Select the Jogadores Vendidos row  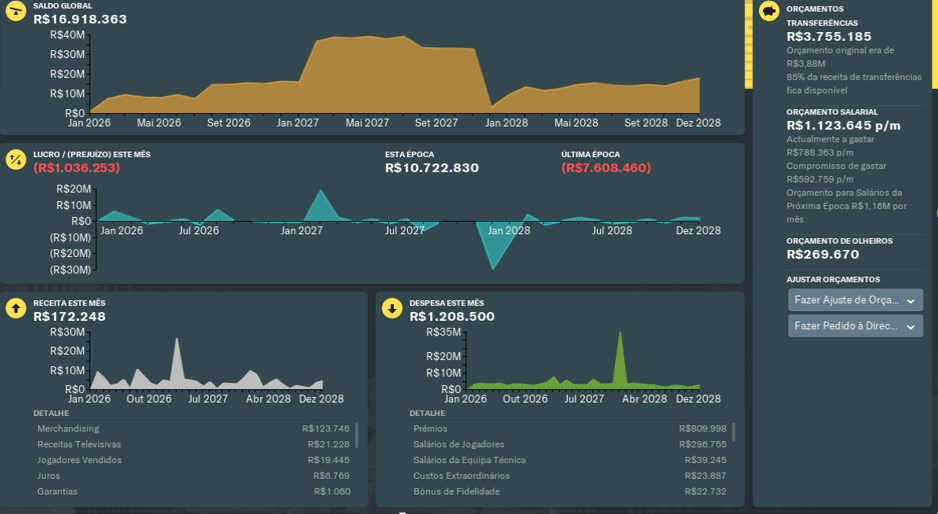[x=193, y=460]
